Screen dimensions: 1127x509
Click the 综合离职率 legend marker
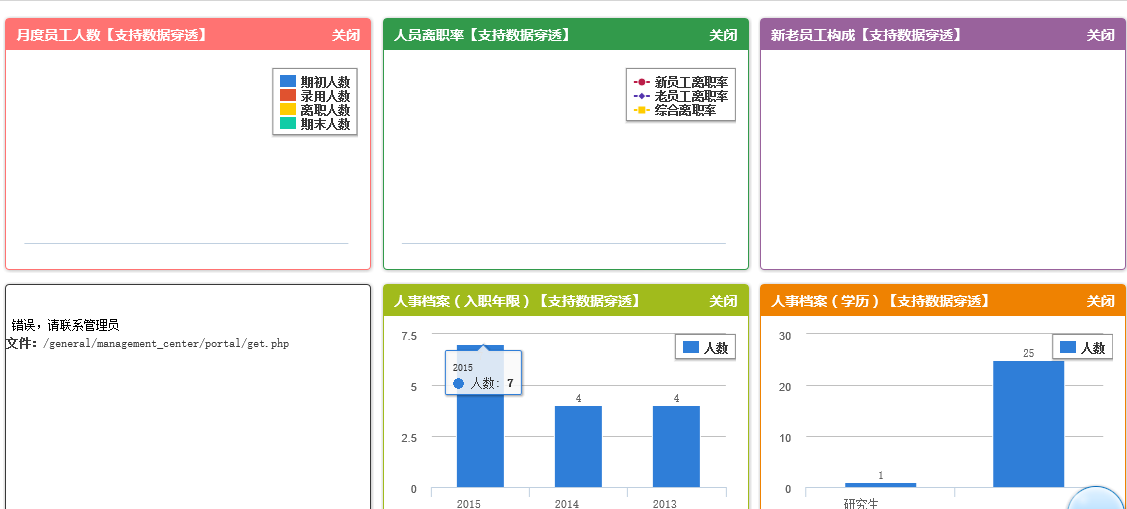(x=642, y=110)
